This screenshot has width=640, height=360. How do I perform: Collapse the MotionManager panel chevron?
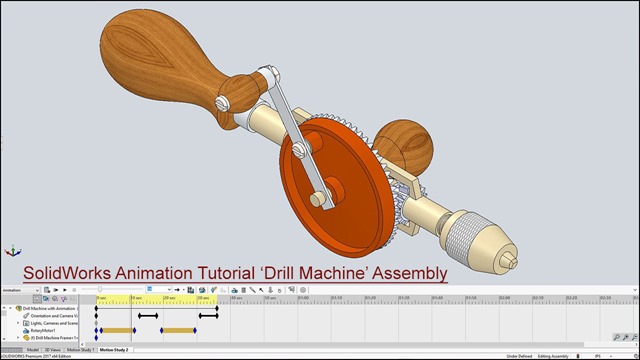635,290
